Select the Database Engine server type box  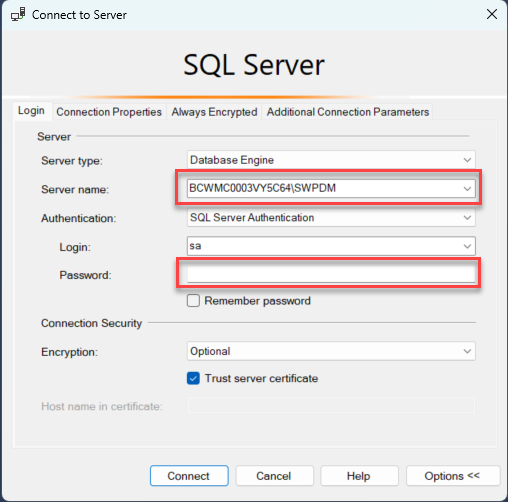(x=331, y=160)
